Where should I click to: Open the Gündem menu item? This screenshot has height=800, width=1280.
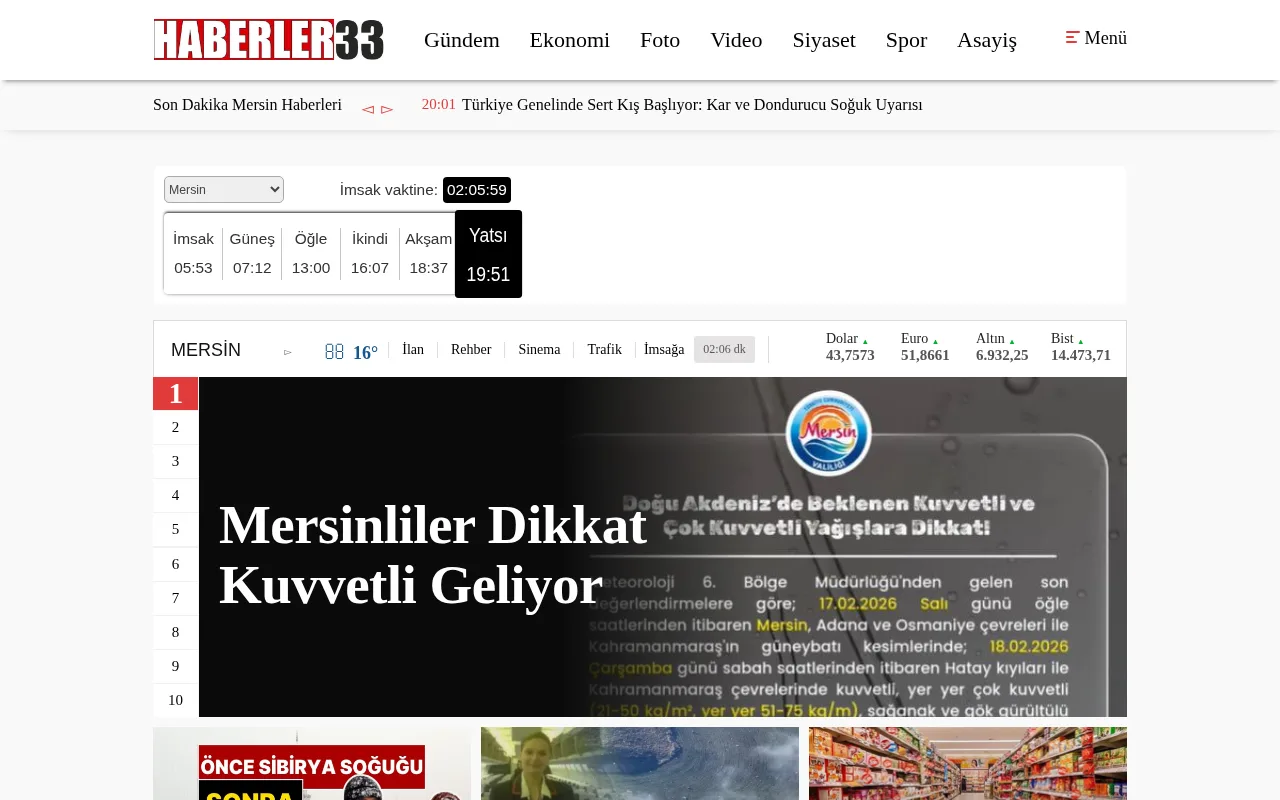click(x=461, y=40)
